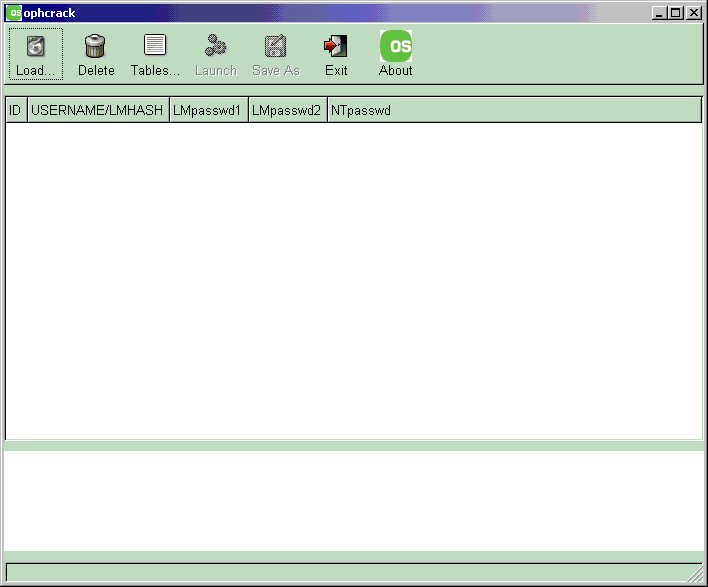This screenshot has width=708, height=587.
Task: Close the ophcrack window
Action: click(x=693, y=13)
